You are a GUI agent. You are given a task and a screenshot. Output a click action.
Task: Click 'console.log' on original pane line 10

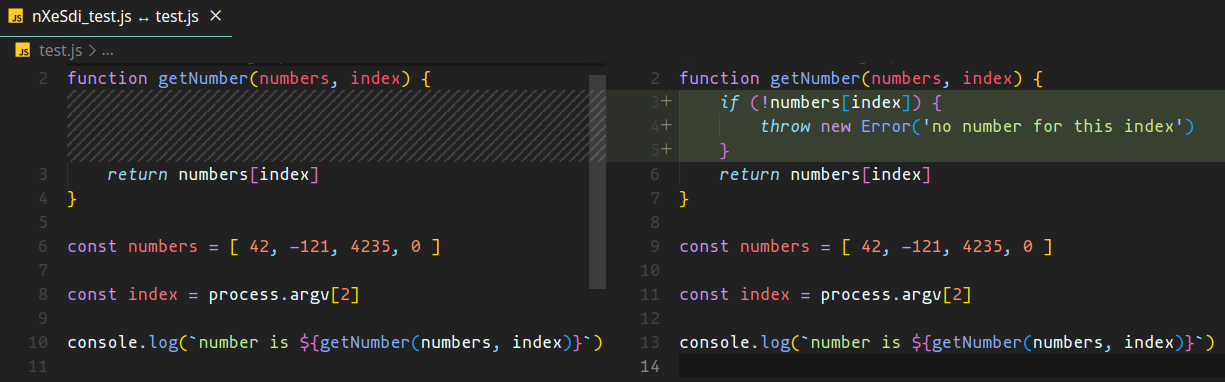click(122, 342)
